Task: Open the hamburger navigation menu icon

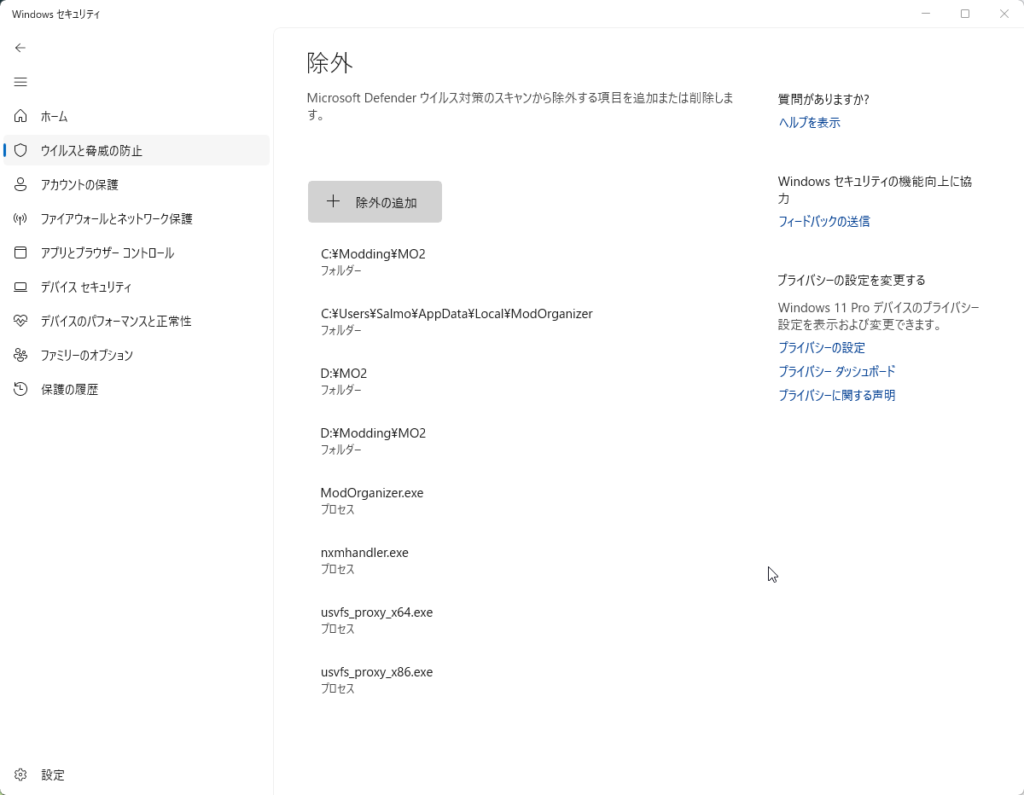Action: click(x=20, y=81)
